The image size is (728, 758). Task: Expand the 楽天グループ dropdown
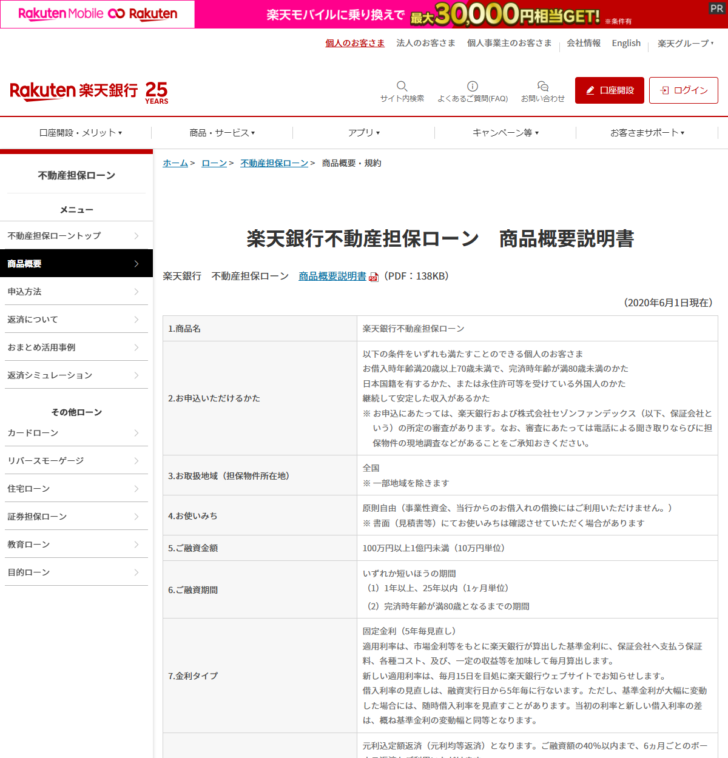[685, 44]
